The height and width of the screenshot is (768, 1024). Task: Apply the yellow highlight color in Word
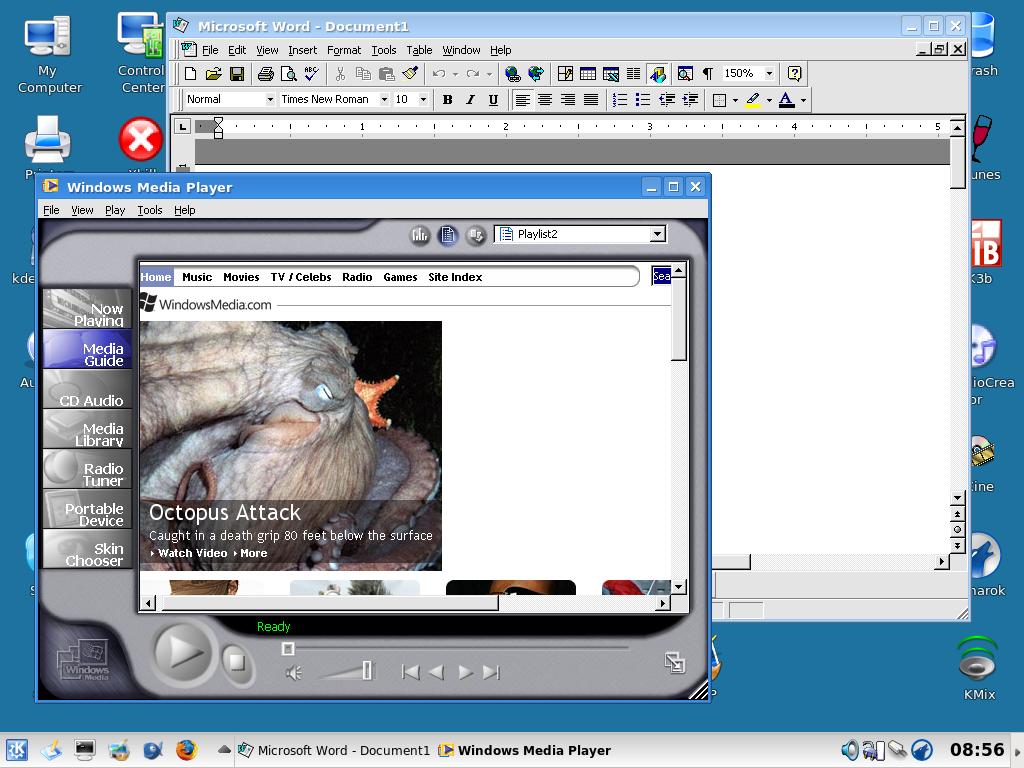pyautogui.click(x=753, y=99)
